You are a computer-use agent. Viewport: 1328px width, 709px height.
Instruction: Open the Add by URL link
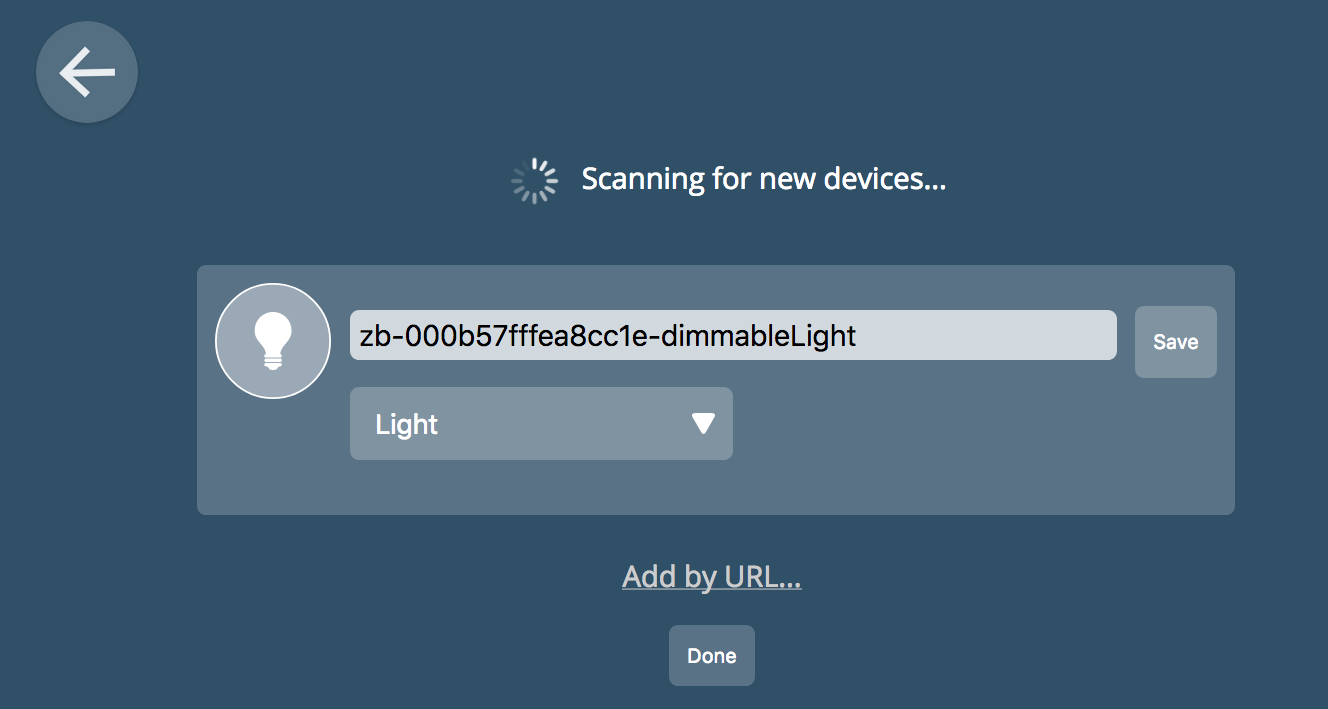tap(711, 577)
